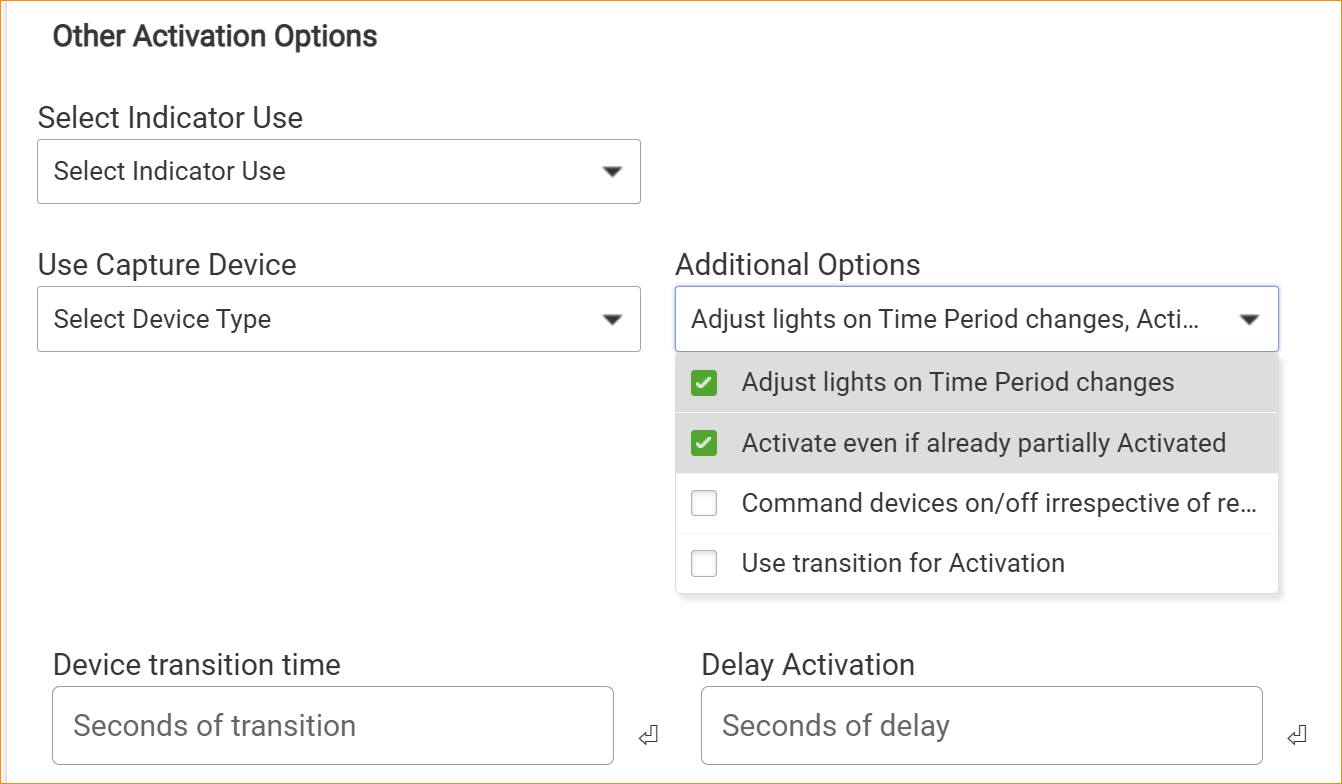Focus the Seconds of delay input field
The image size is (1342, 784).
pyautogui.click(x=980, y=726)
